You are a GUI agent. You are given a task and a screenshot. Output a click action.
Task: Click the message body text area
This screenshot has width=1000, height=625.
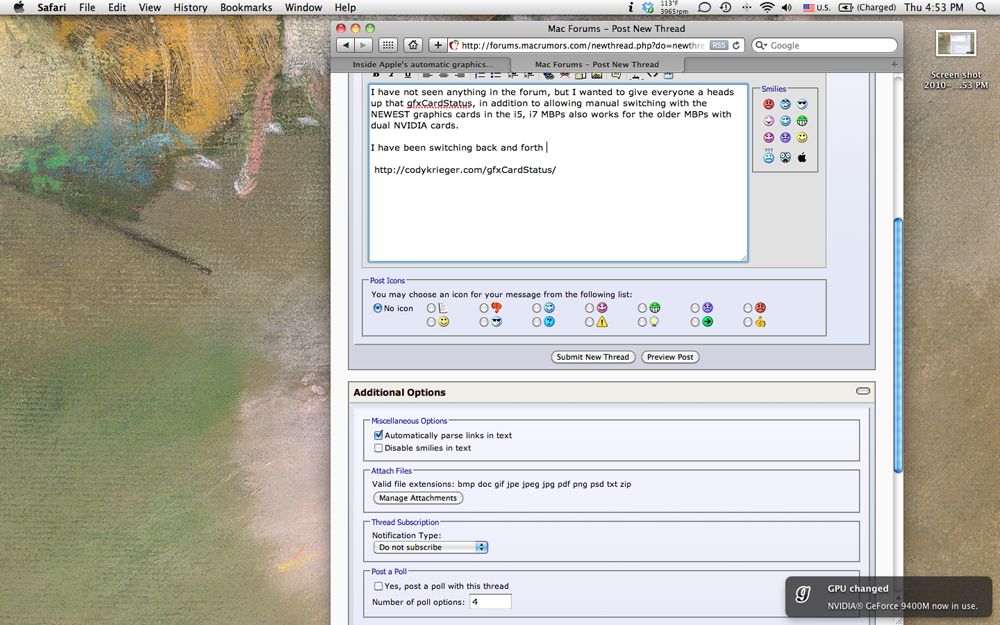pyautogui.click(x=558, y=173)
